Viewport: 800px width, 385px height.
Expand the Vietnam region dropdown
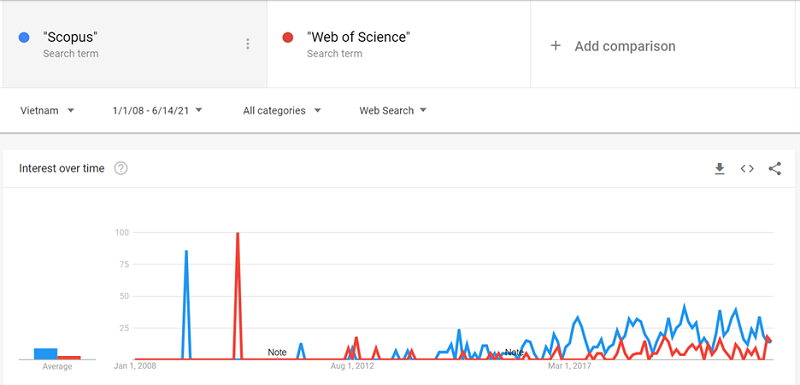(x=47, y=111)
